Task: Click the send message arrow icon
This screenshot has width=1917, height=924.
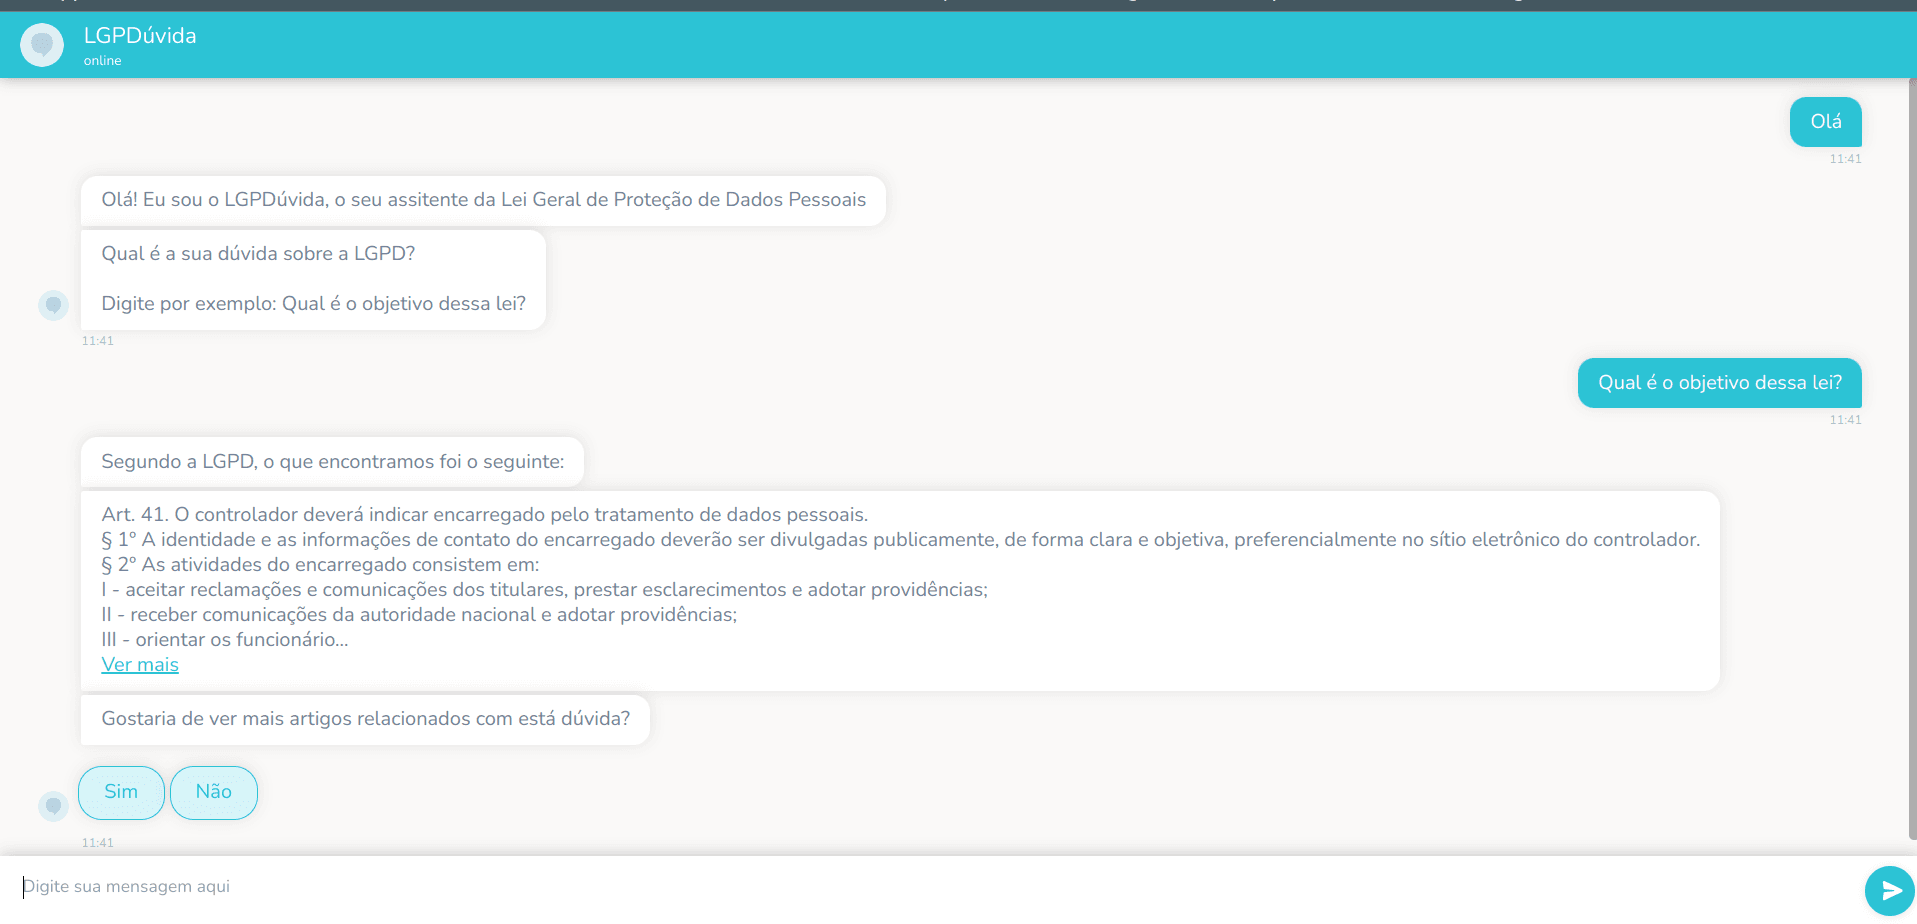Action: (x=1889, y=890)
